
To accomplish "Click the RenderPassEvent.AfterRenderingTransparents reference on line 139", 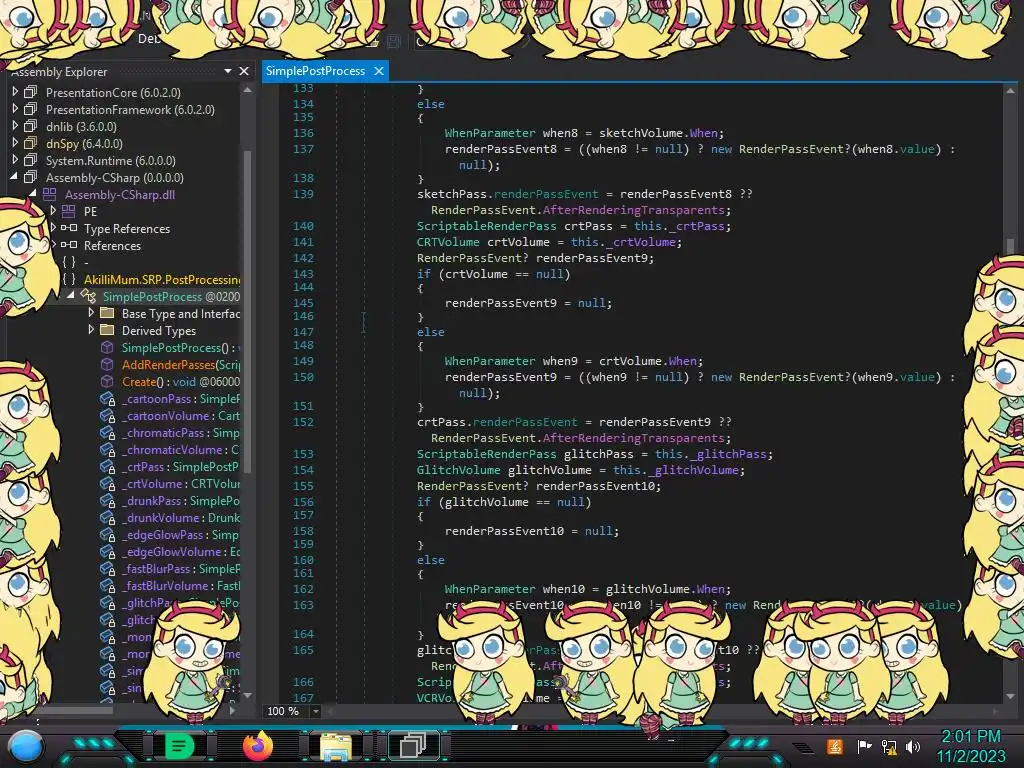I will point(577,210).
